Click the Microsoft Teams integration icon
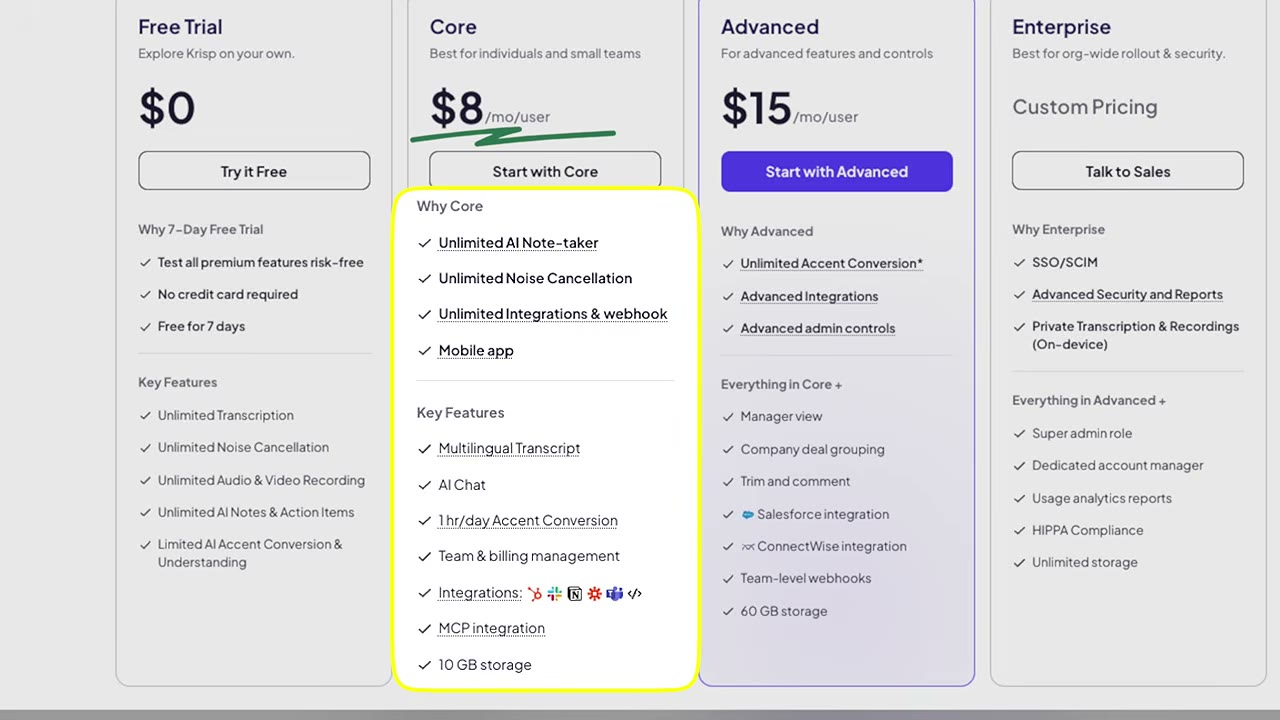This screenshot has width=1280, height=720. pyautogui.click(x=615, y=593)
